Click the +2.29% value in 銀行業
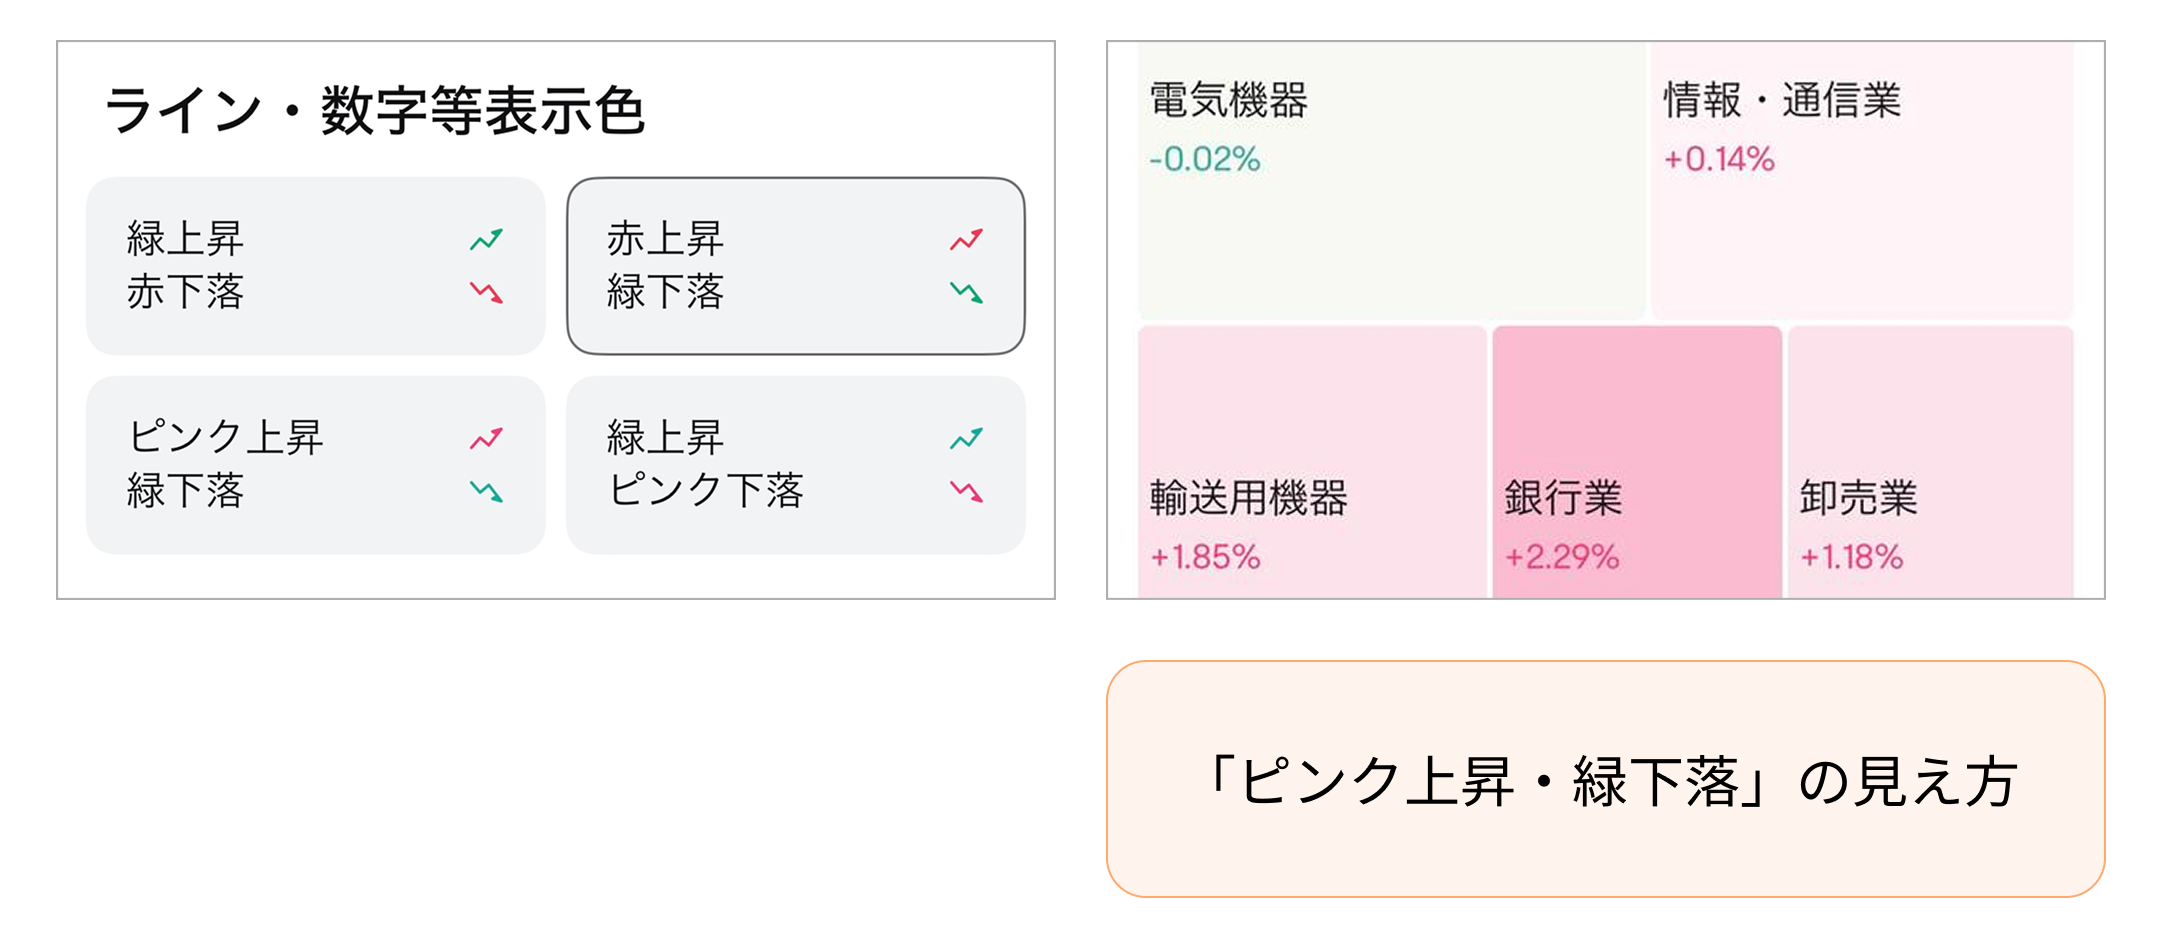This screenshot has height=938, width=2162. 1562,557
